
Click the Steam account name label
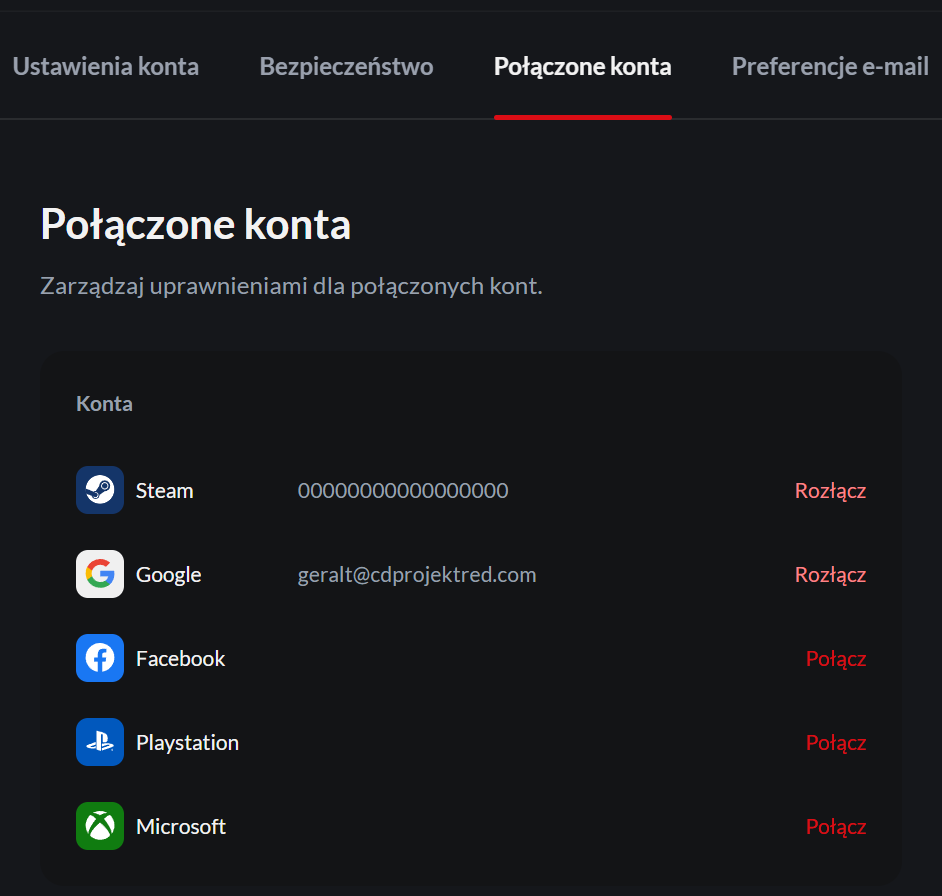165,490
